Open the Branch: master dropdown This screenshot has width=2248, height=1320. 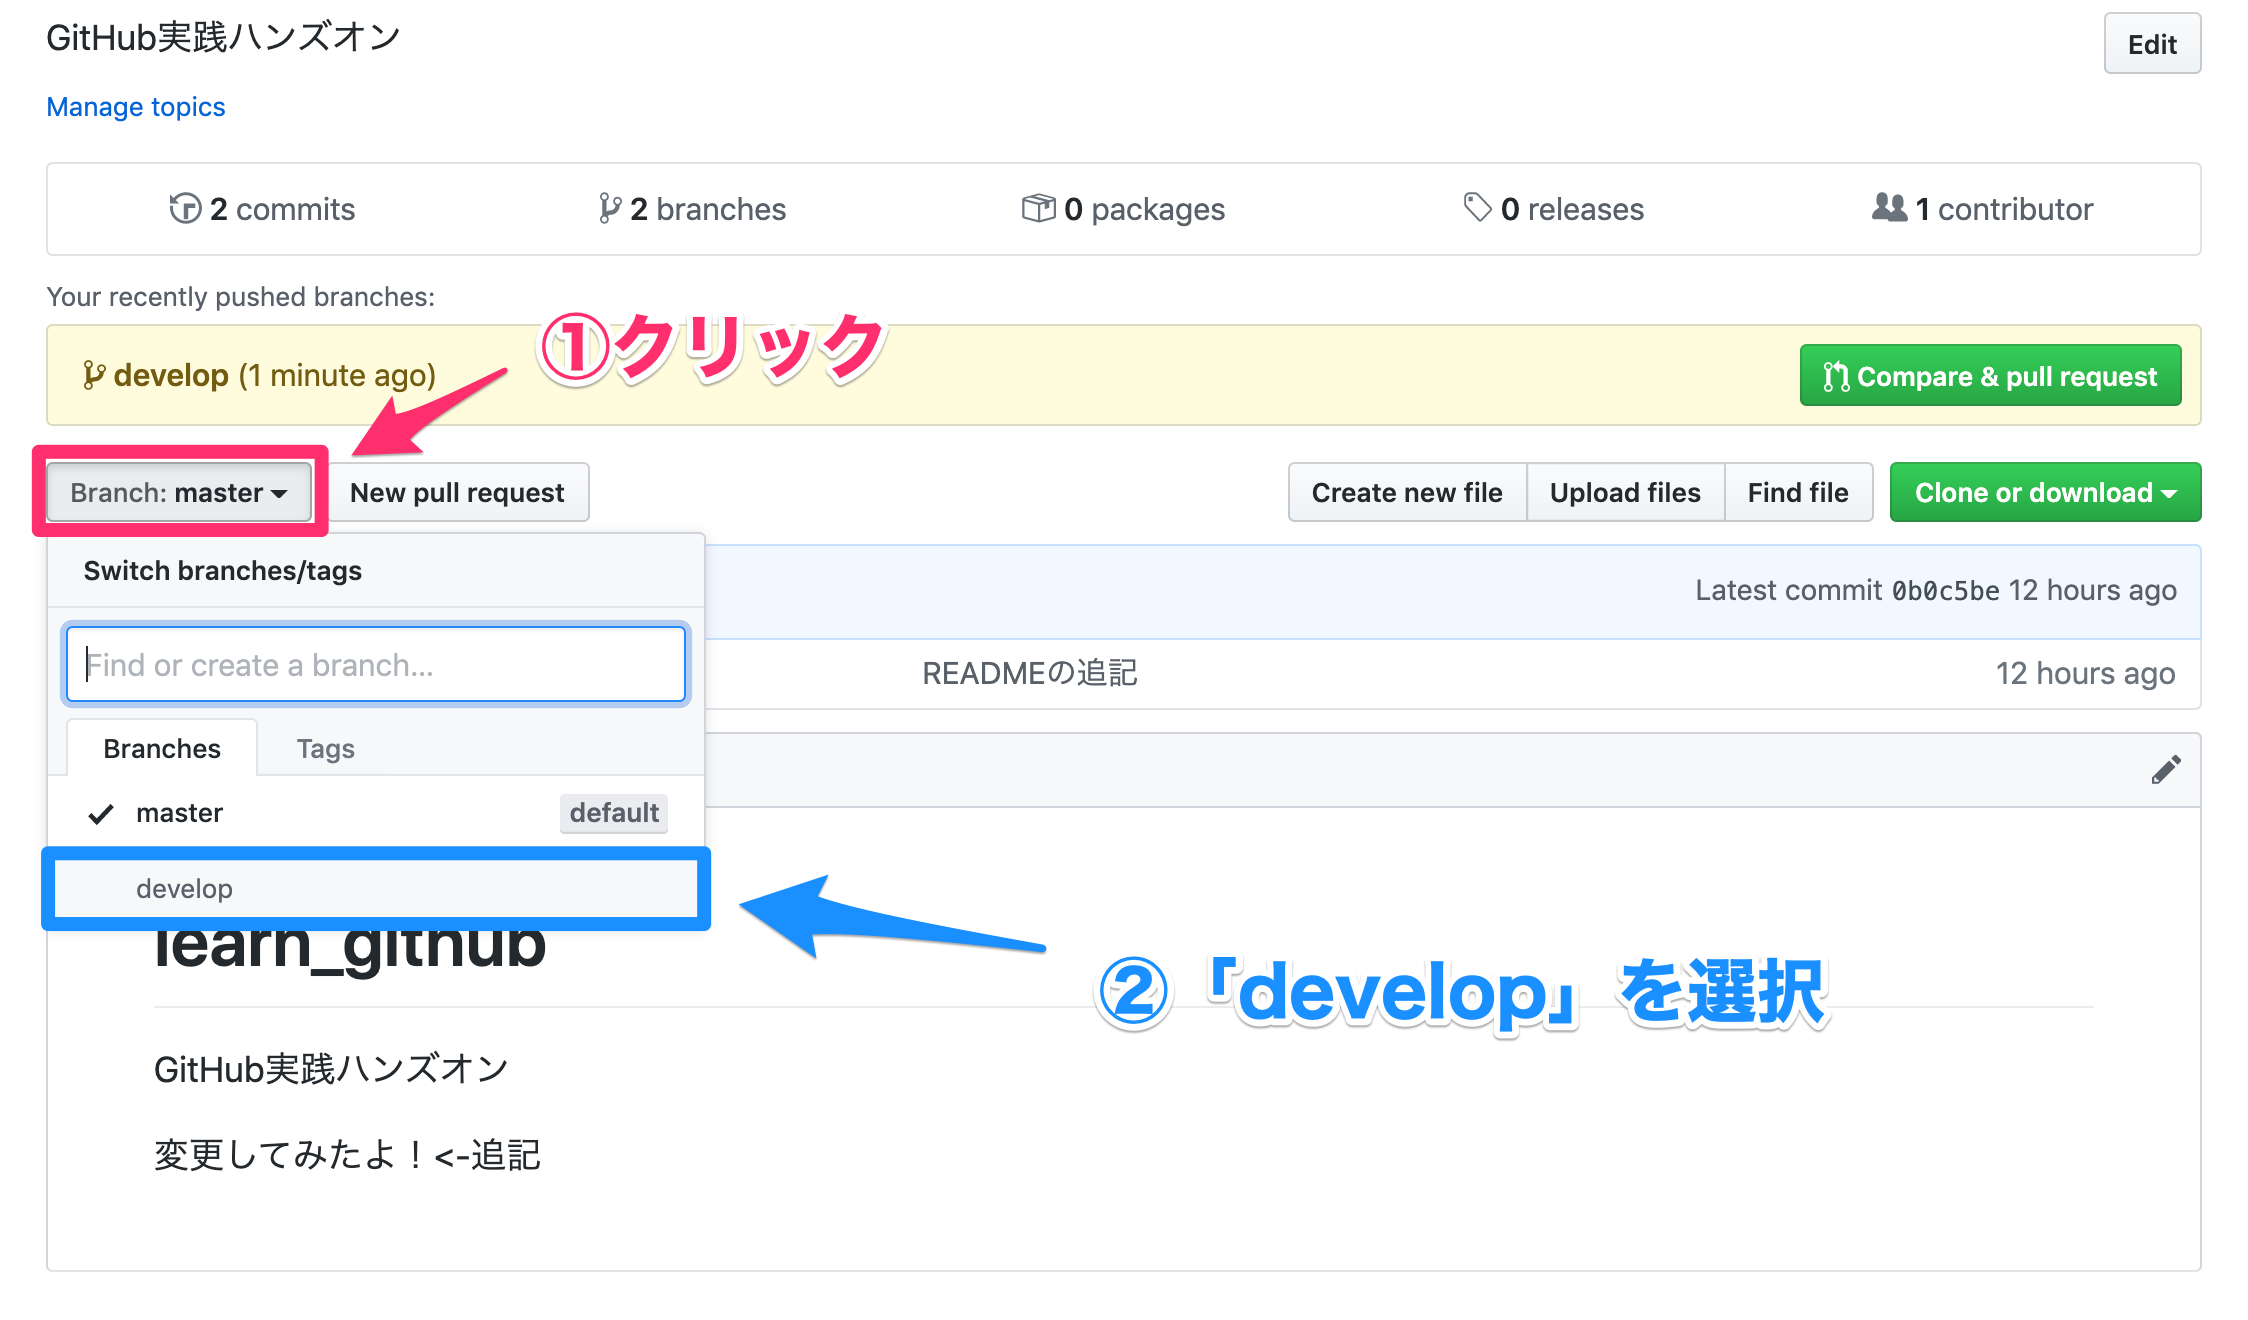click(x=180, y=492)
